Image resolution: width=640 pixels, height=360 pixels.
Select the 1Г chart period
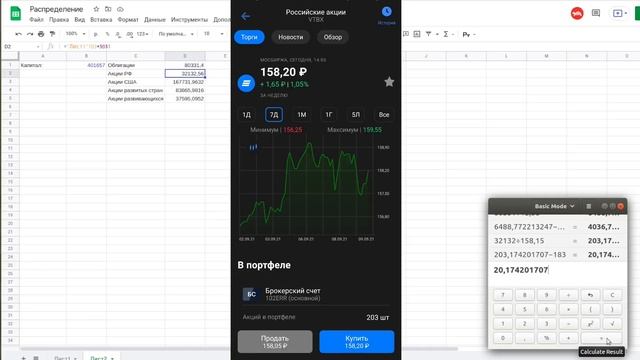point(329,115)
